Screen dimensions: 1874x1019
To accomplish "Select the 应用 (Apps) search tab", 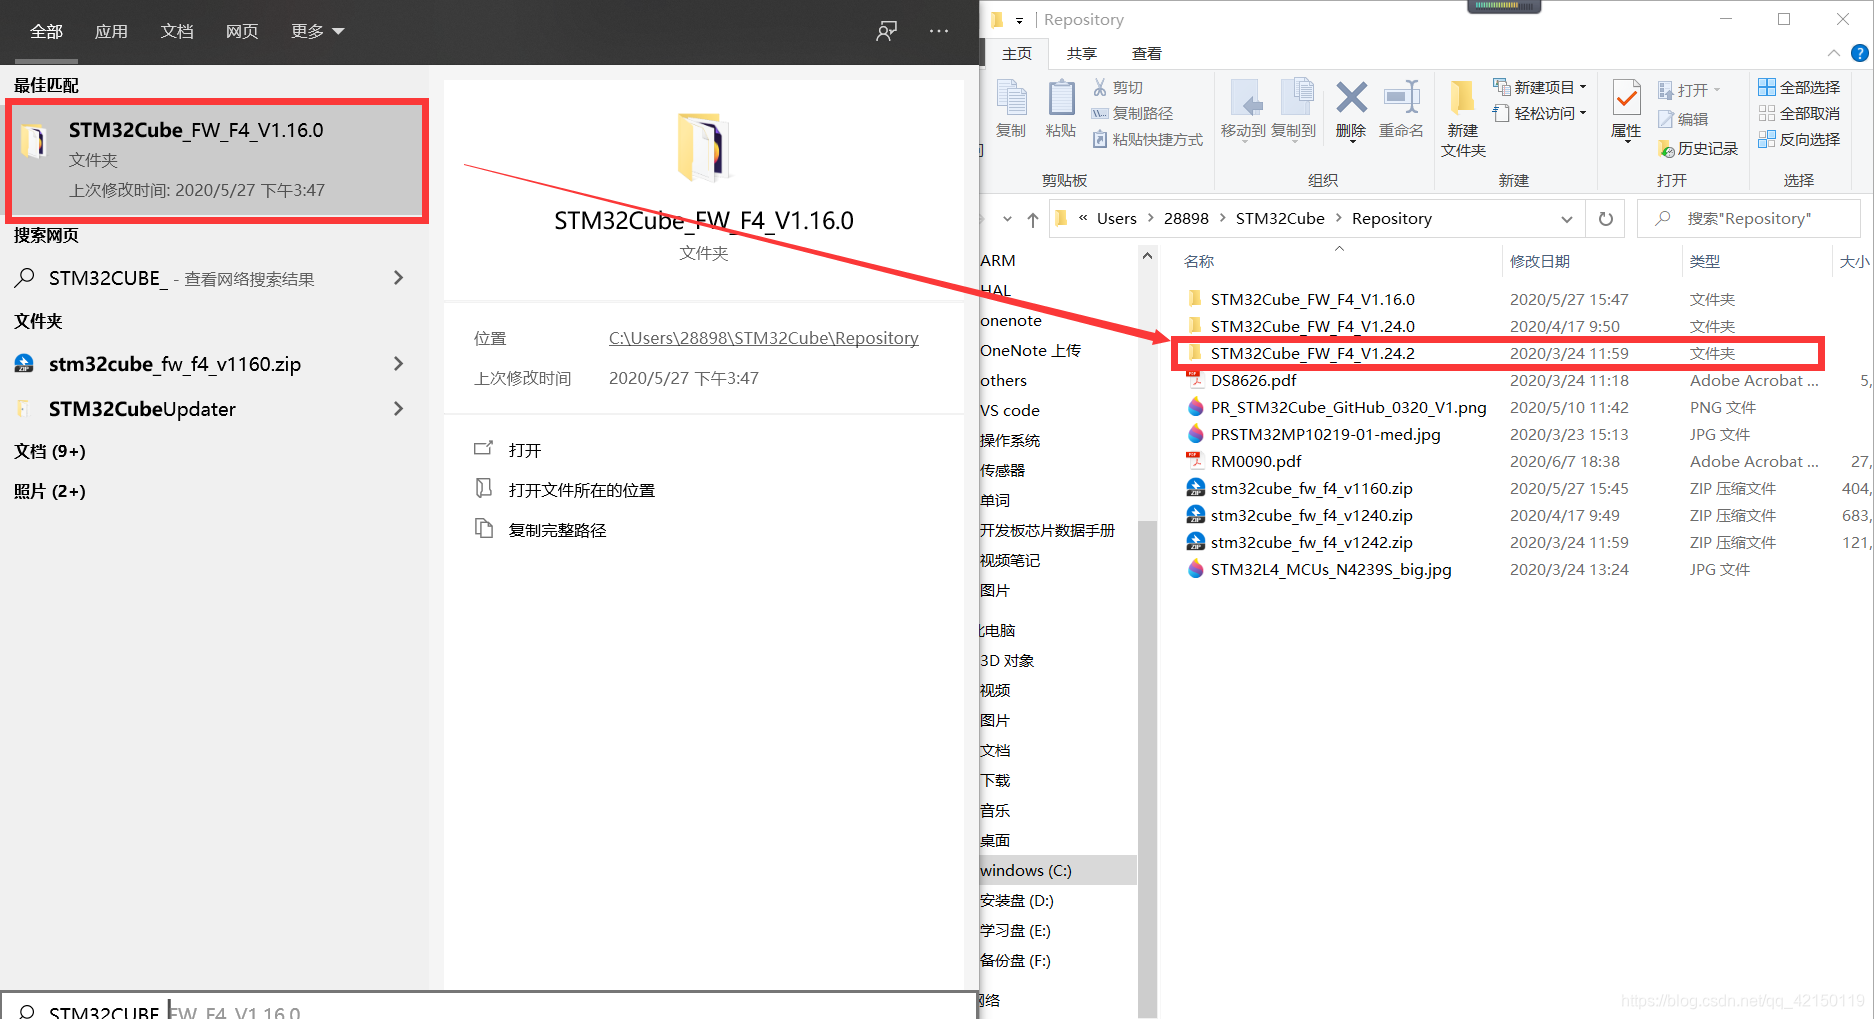I will 111,31.
